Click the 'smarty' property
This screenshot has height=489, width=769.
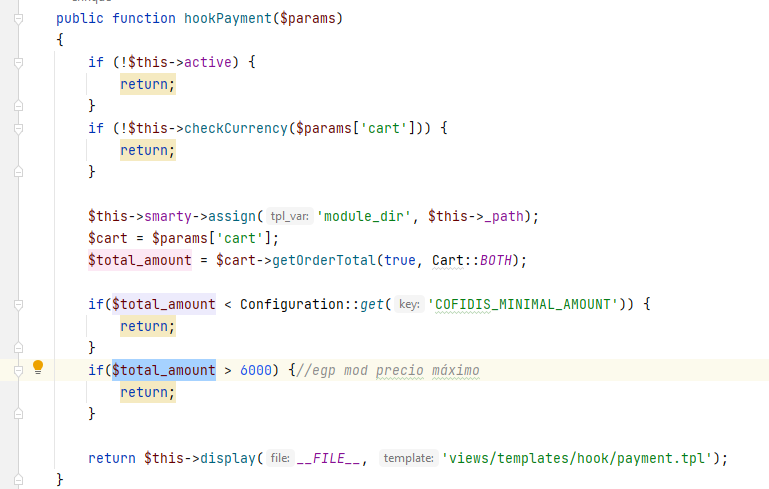click(x=168, y=216)
